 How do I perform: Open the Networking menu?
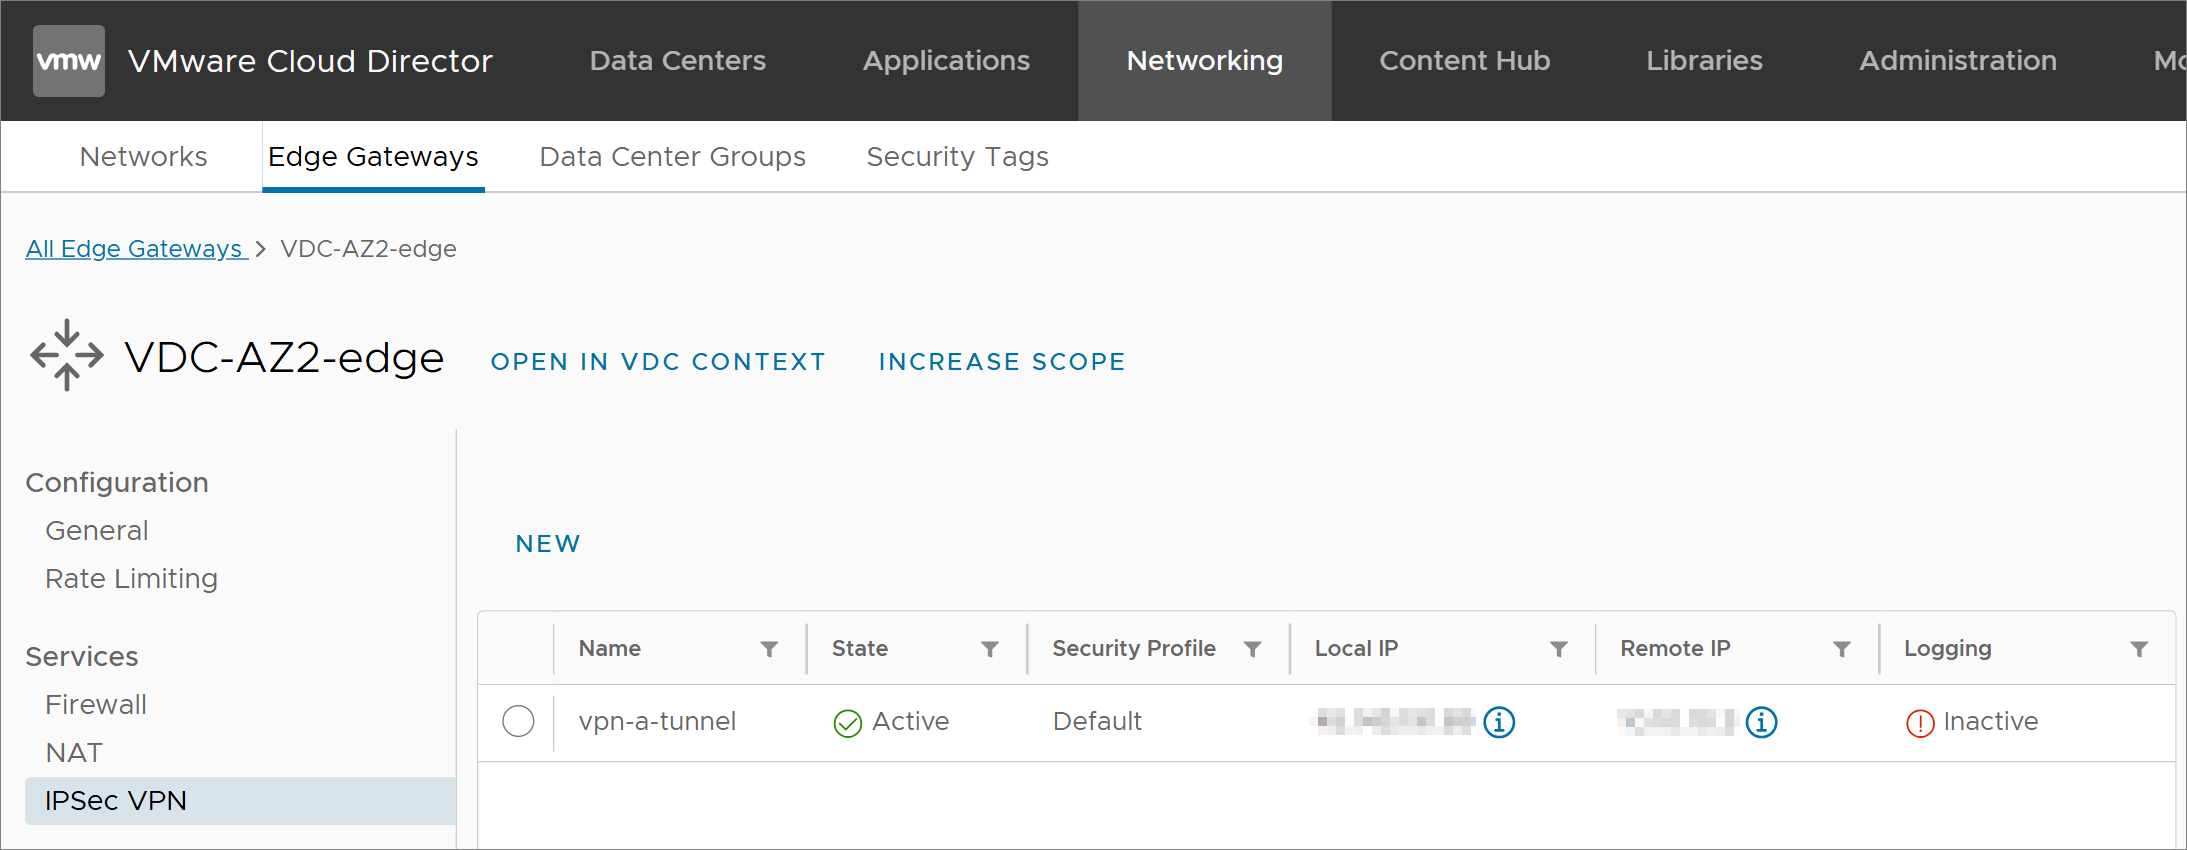coord(1204,61)
